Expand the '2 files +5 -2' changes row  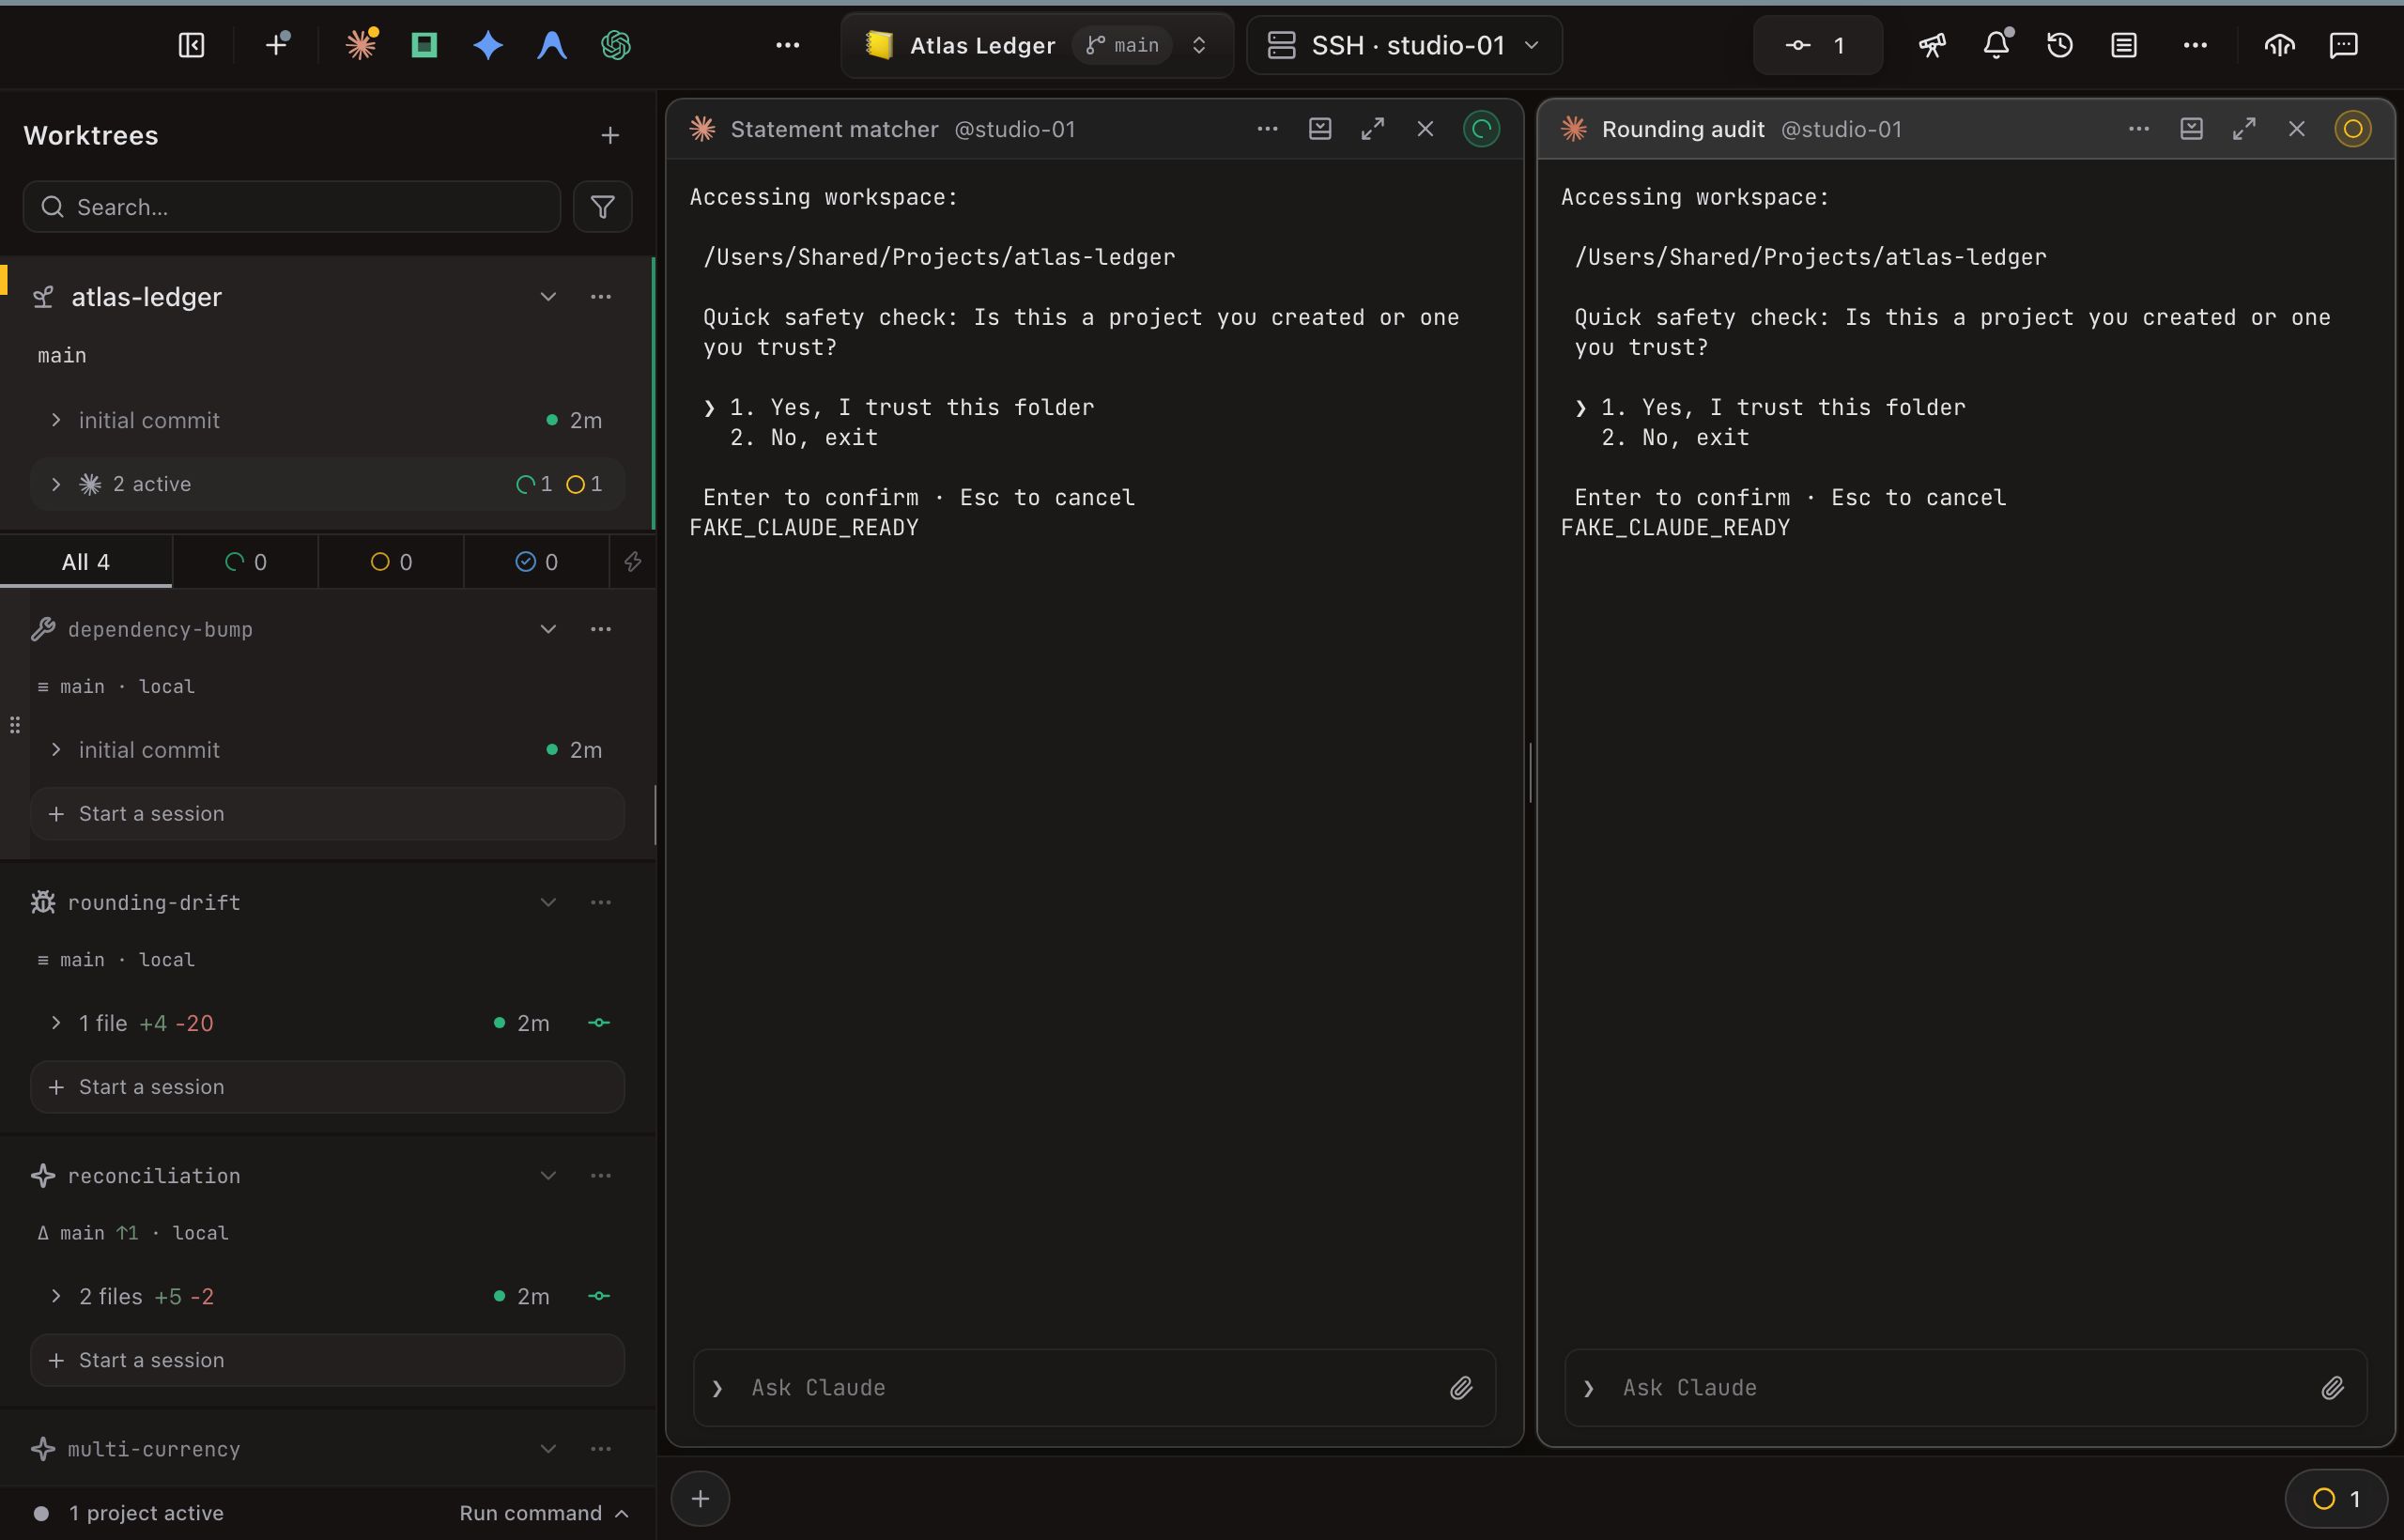coord(327,1296)
